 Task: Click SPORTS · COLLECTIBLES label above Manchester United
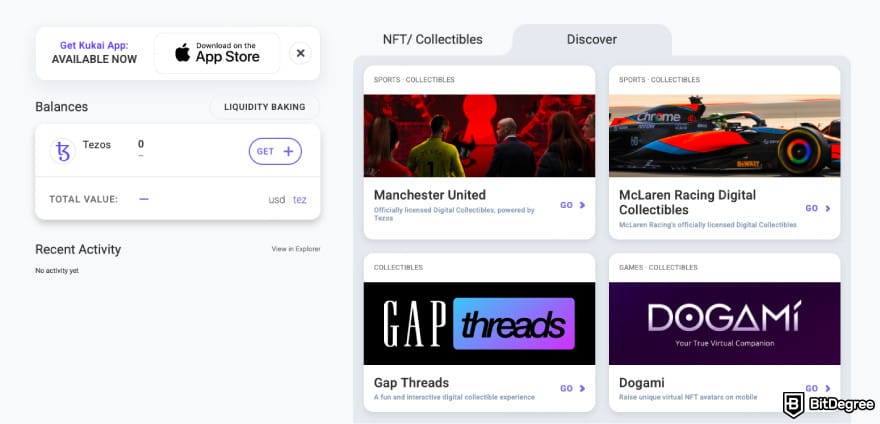(414, 80)
